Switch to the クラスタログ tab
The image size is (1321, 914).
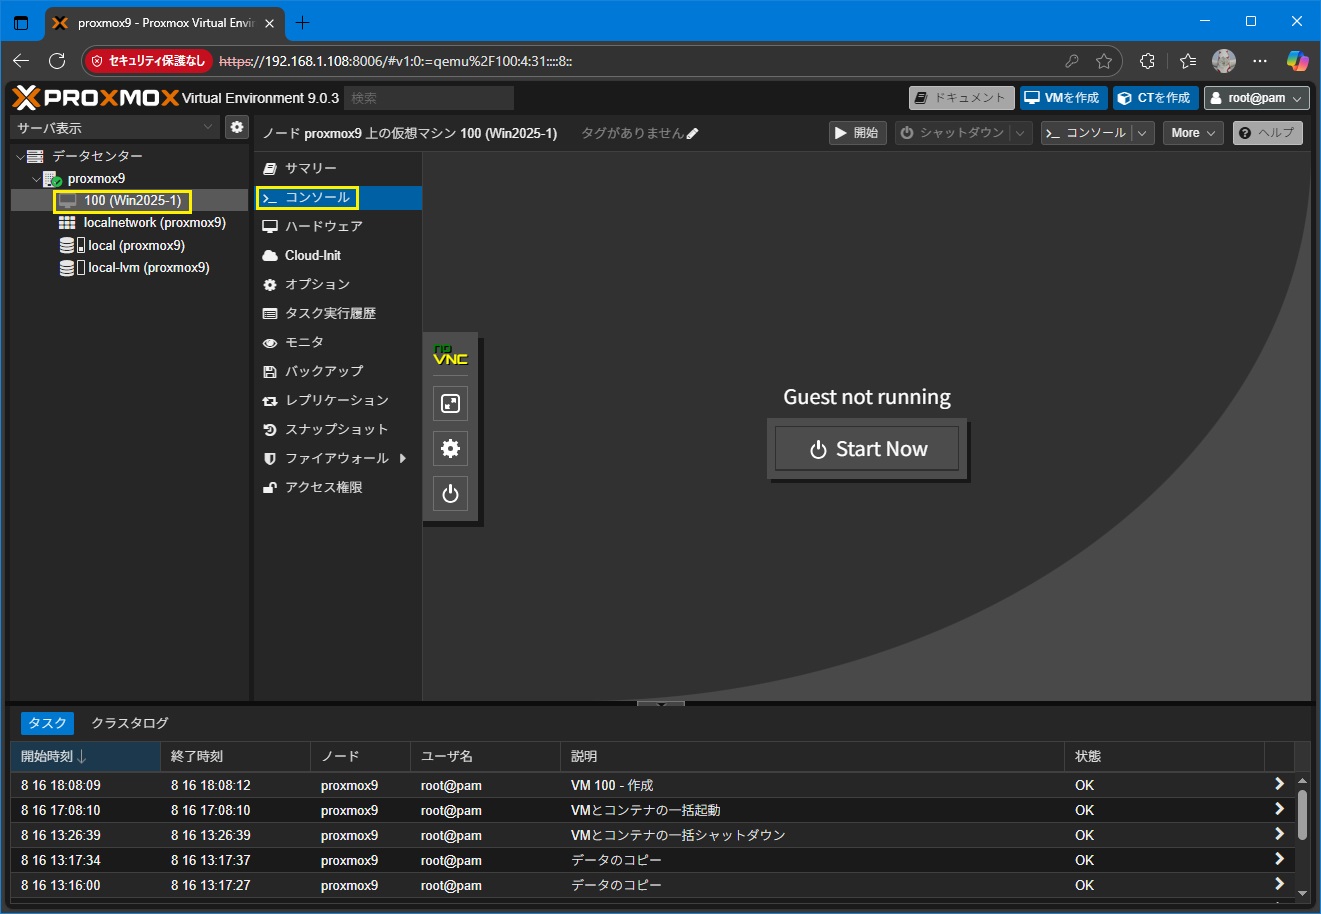pyautogui.click(x=130, y=722)
